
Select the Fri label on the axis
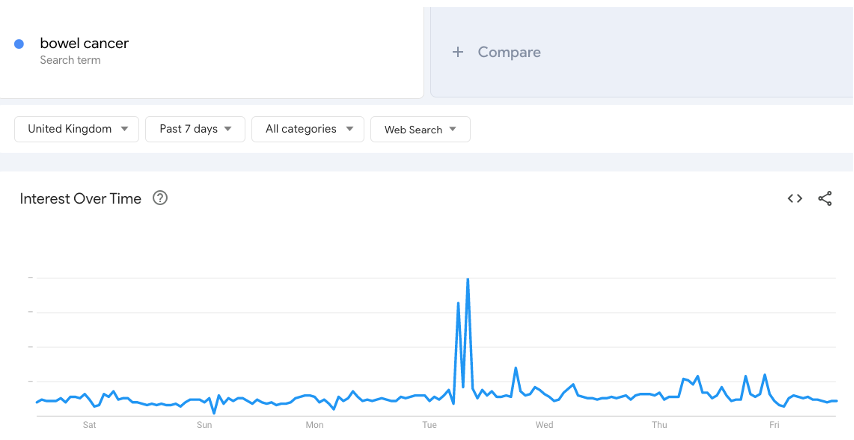pyautogui.click(x=774, y=425)
